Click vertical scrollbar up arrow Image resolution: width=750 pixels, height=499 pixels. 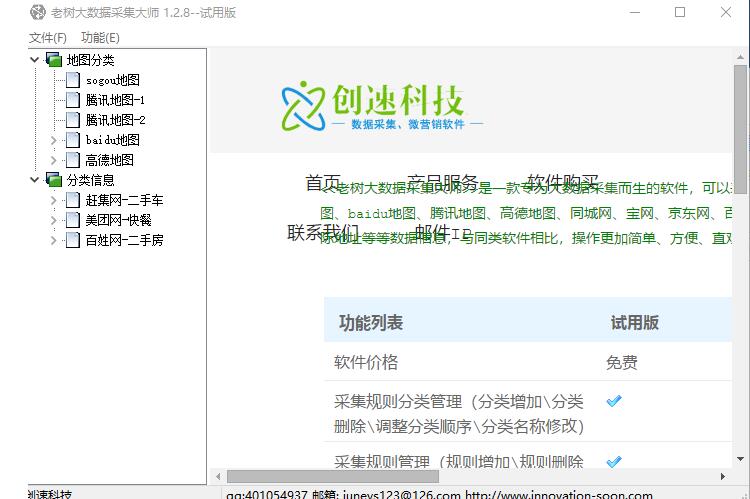740,57
